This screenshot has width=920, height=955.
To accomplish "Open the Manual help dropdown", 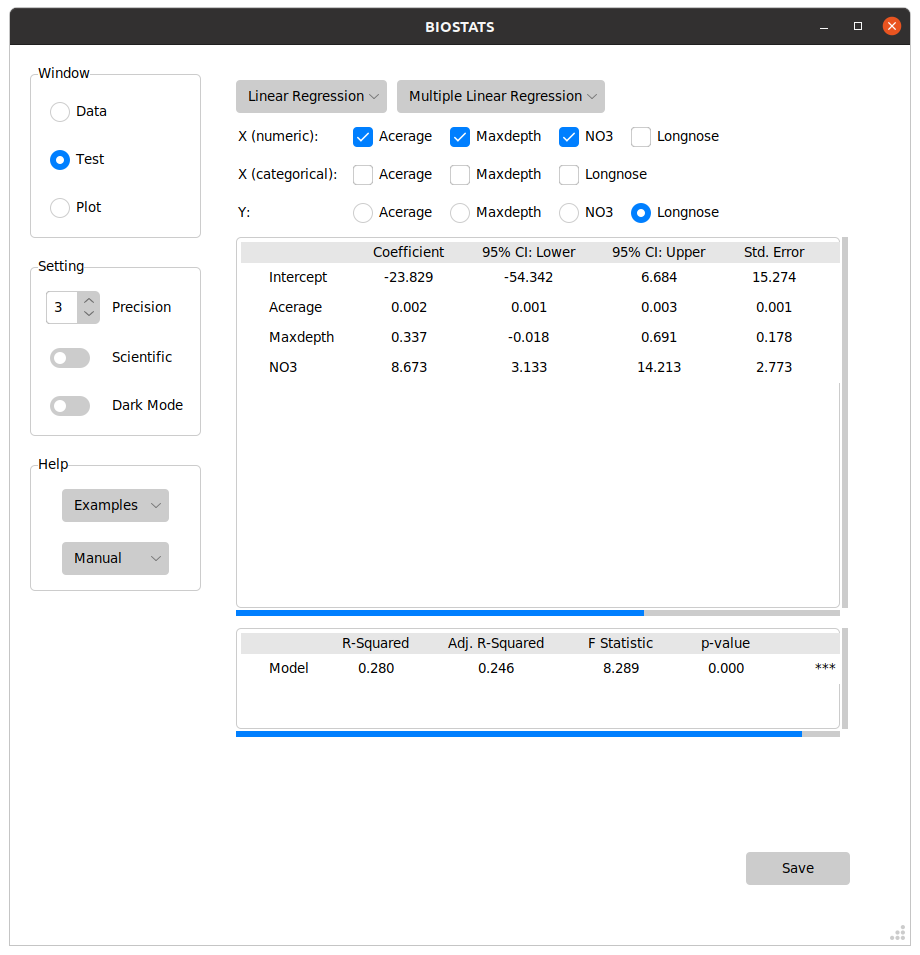I will tap(115, 558).
